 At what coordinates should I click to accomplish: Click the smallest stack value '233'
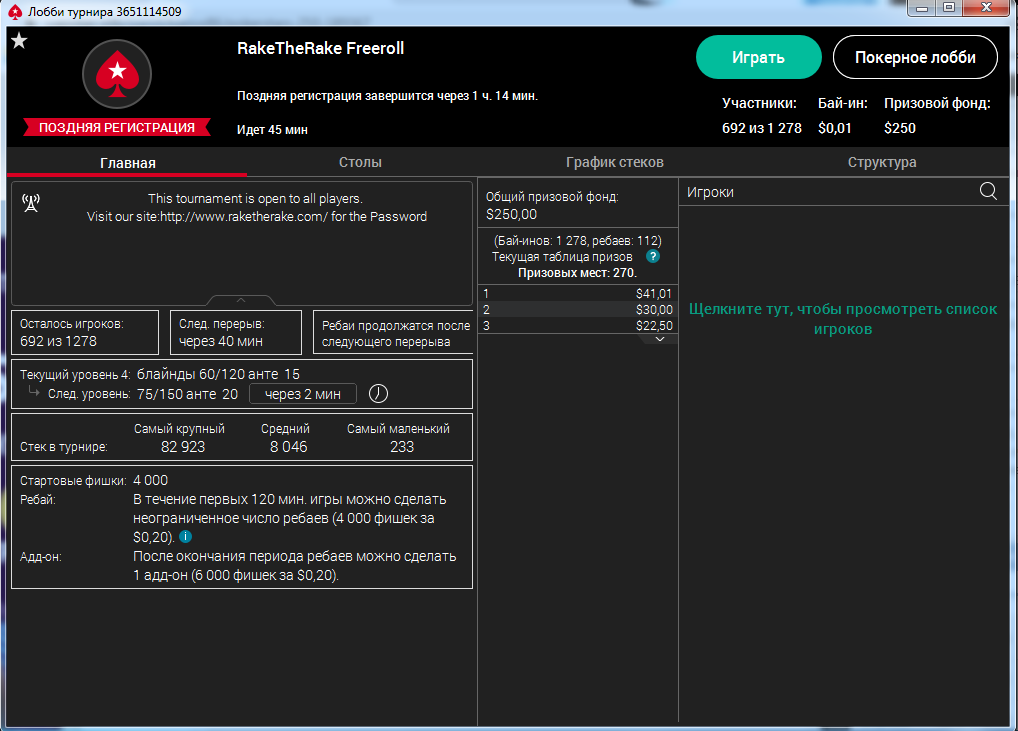pyautogui.click(x=402, y=447)
